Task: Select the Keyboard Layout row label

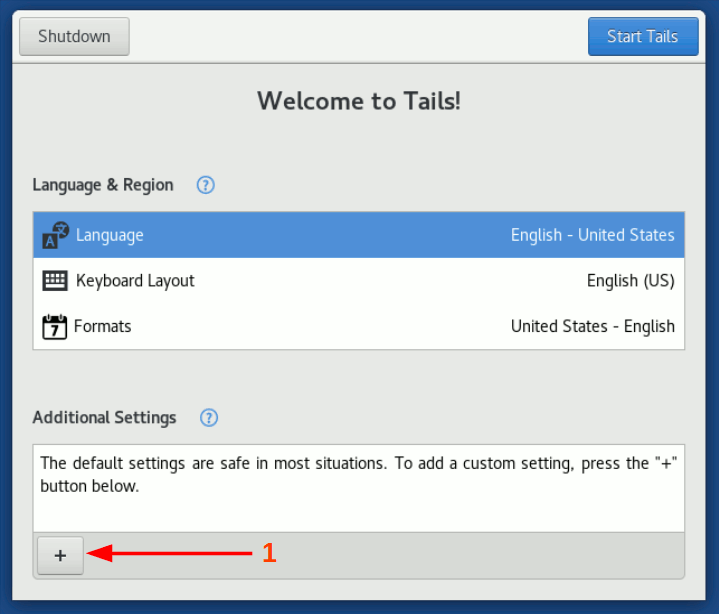Action: tap(135, 281)
